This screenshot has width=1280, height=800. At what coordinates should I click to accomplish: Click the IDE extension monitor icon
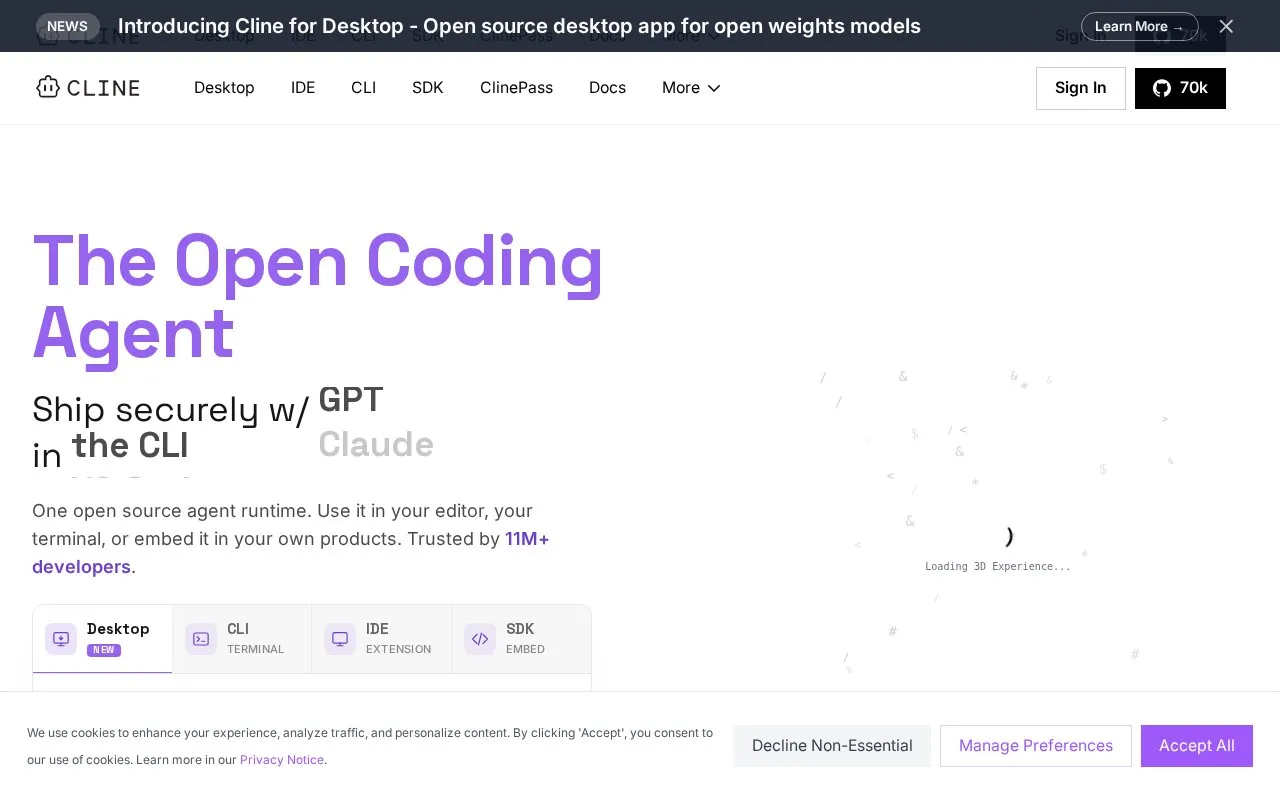[x=340, y=639]
